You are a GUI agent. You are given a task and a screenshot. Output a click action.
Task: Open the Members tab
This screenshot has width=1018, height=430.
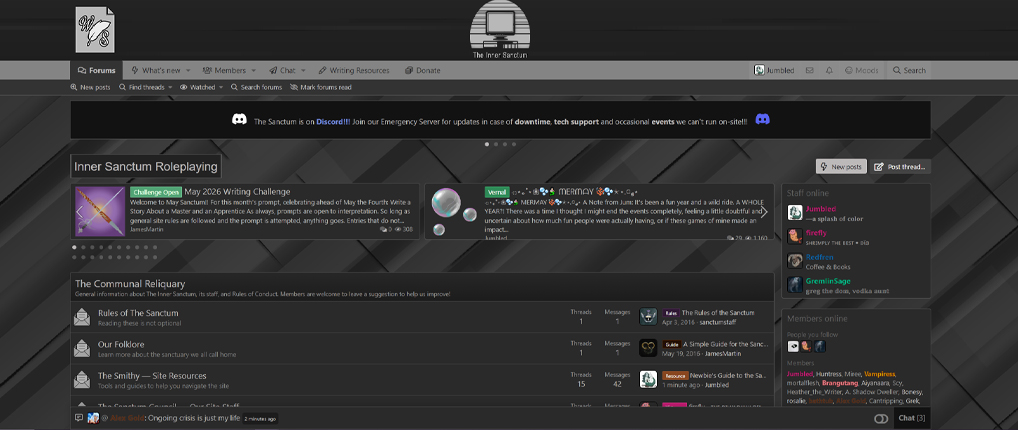pyautogui.click(x=225, y=70)
